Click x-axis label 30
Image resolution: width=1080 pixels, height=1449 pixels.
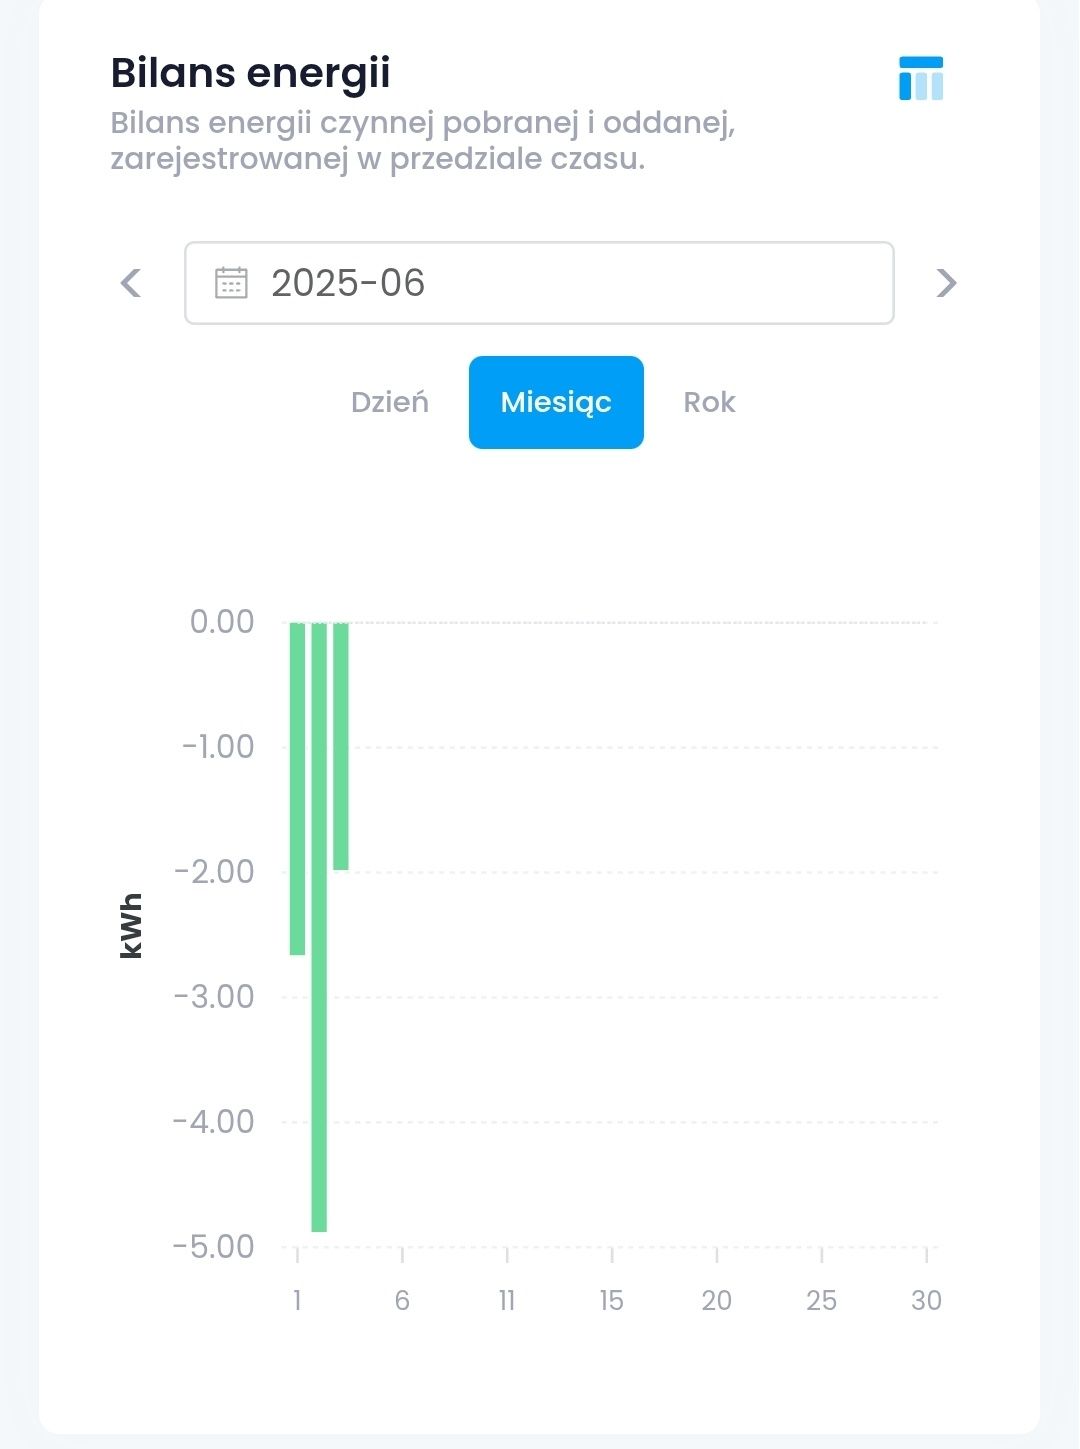pos(926,1300)
